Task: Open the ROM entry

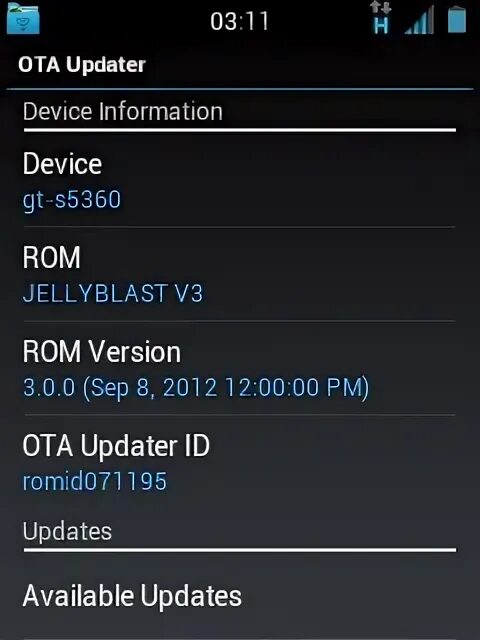Action: pos(240,274)
